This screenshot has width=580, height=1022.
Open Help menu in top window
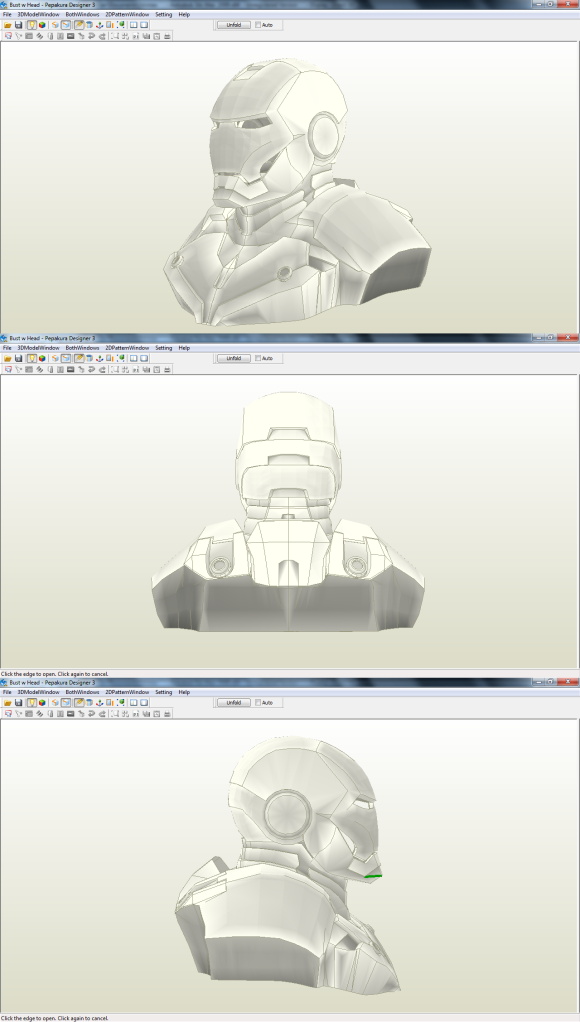pyautogui.click(x=184, y=14)
